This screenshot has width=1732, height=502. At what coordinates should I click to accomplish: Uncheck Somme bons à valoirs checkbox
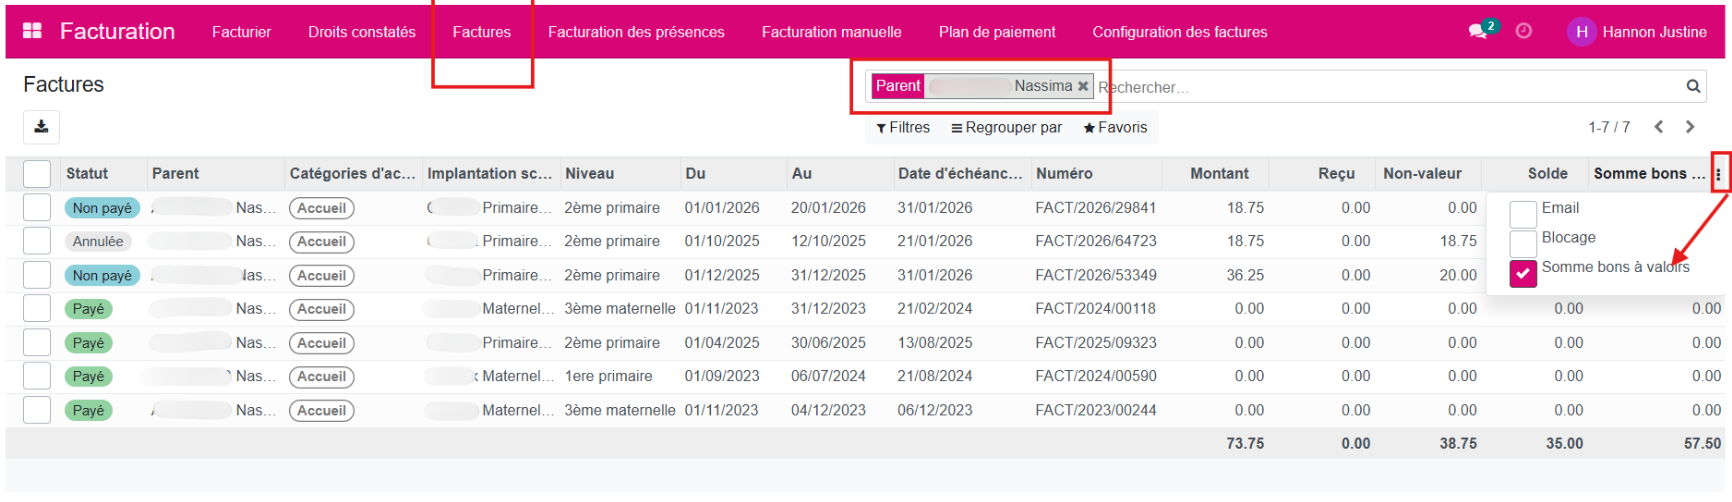1522,273
